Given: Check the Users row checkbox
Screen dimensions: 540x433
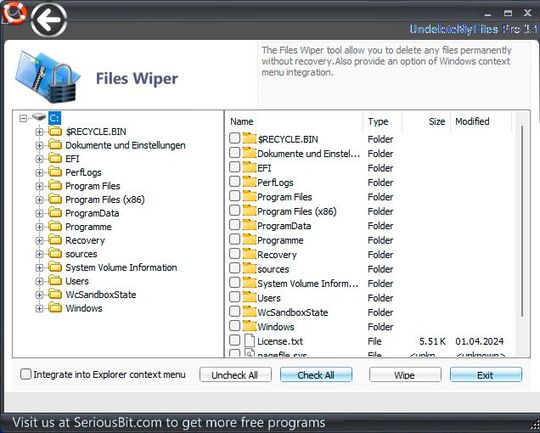Looking at the screenshot, I should click(235, 297).
